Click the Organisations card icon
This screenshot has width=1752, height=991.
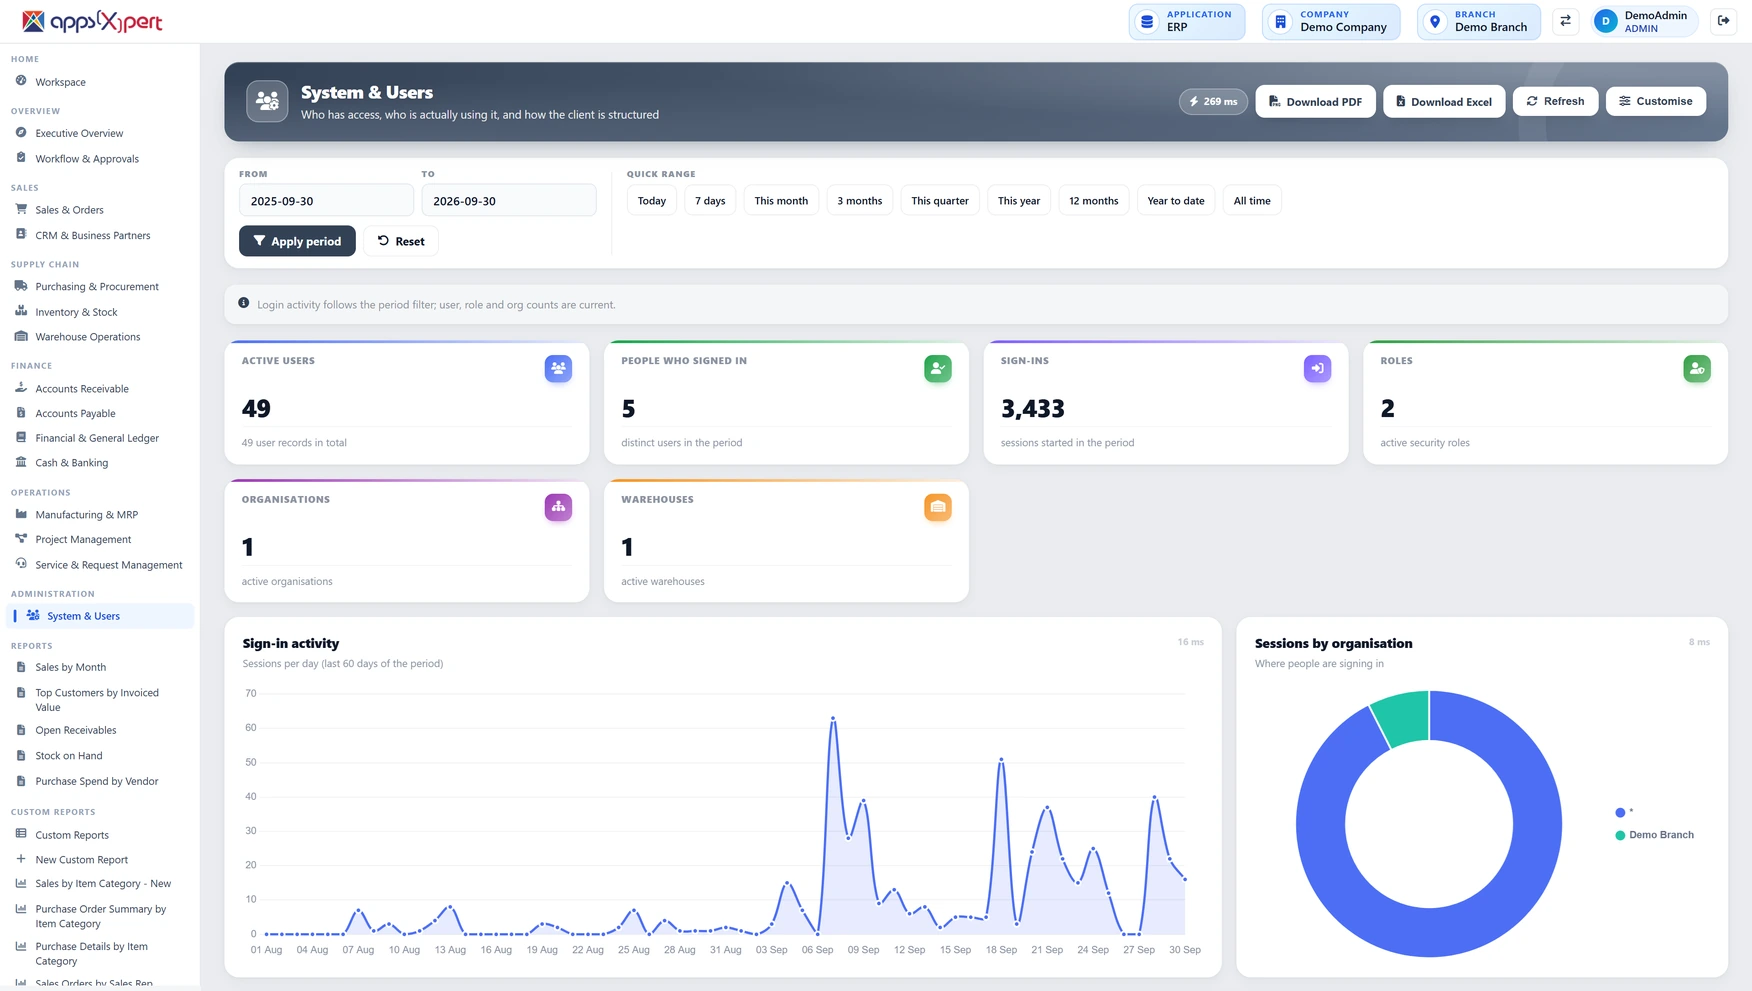[558, 507]
